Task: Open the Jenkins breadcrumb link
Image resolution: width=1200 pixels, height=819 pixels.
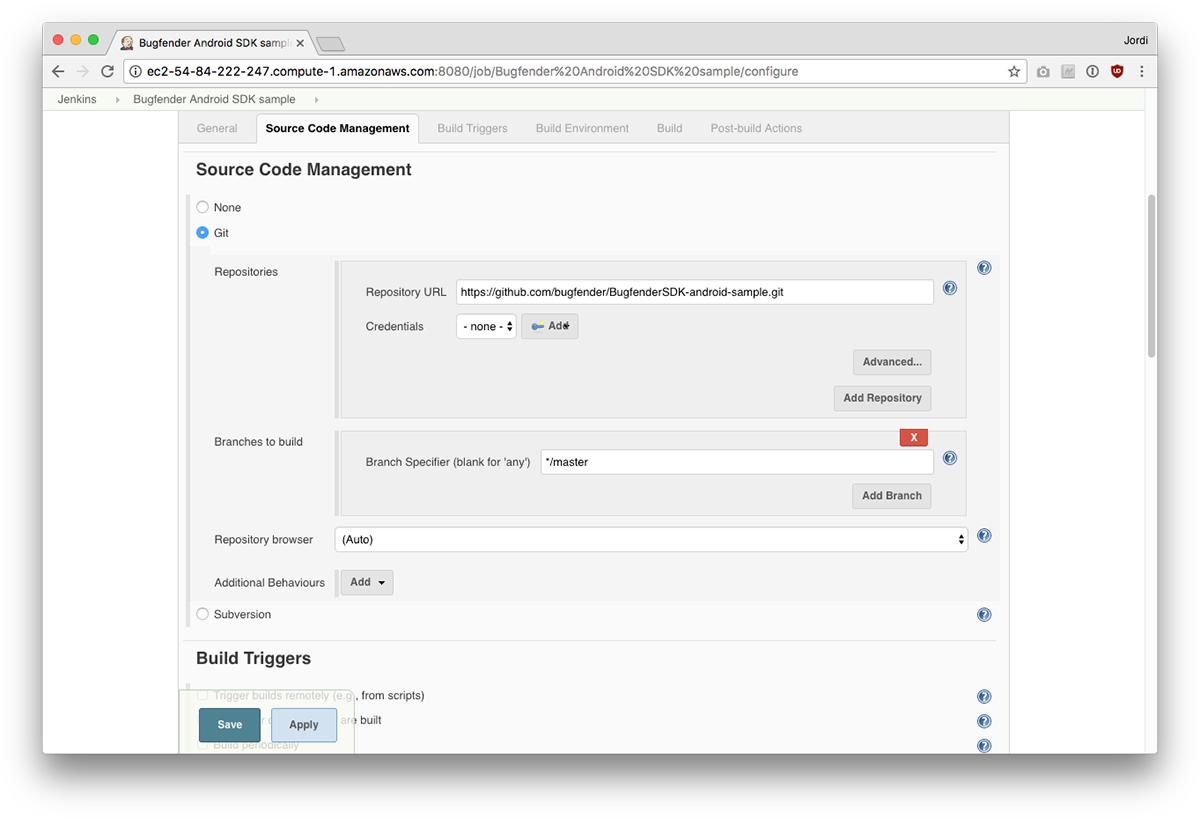Action: [77, 100]
